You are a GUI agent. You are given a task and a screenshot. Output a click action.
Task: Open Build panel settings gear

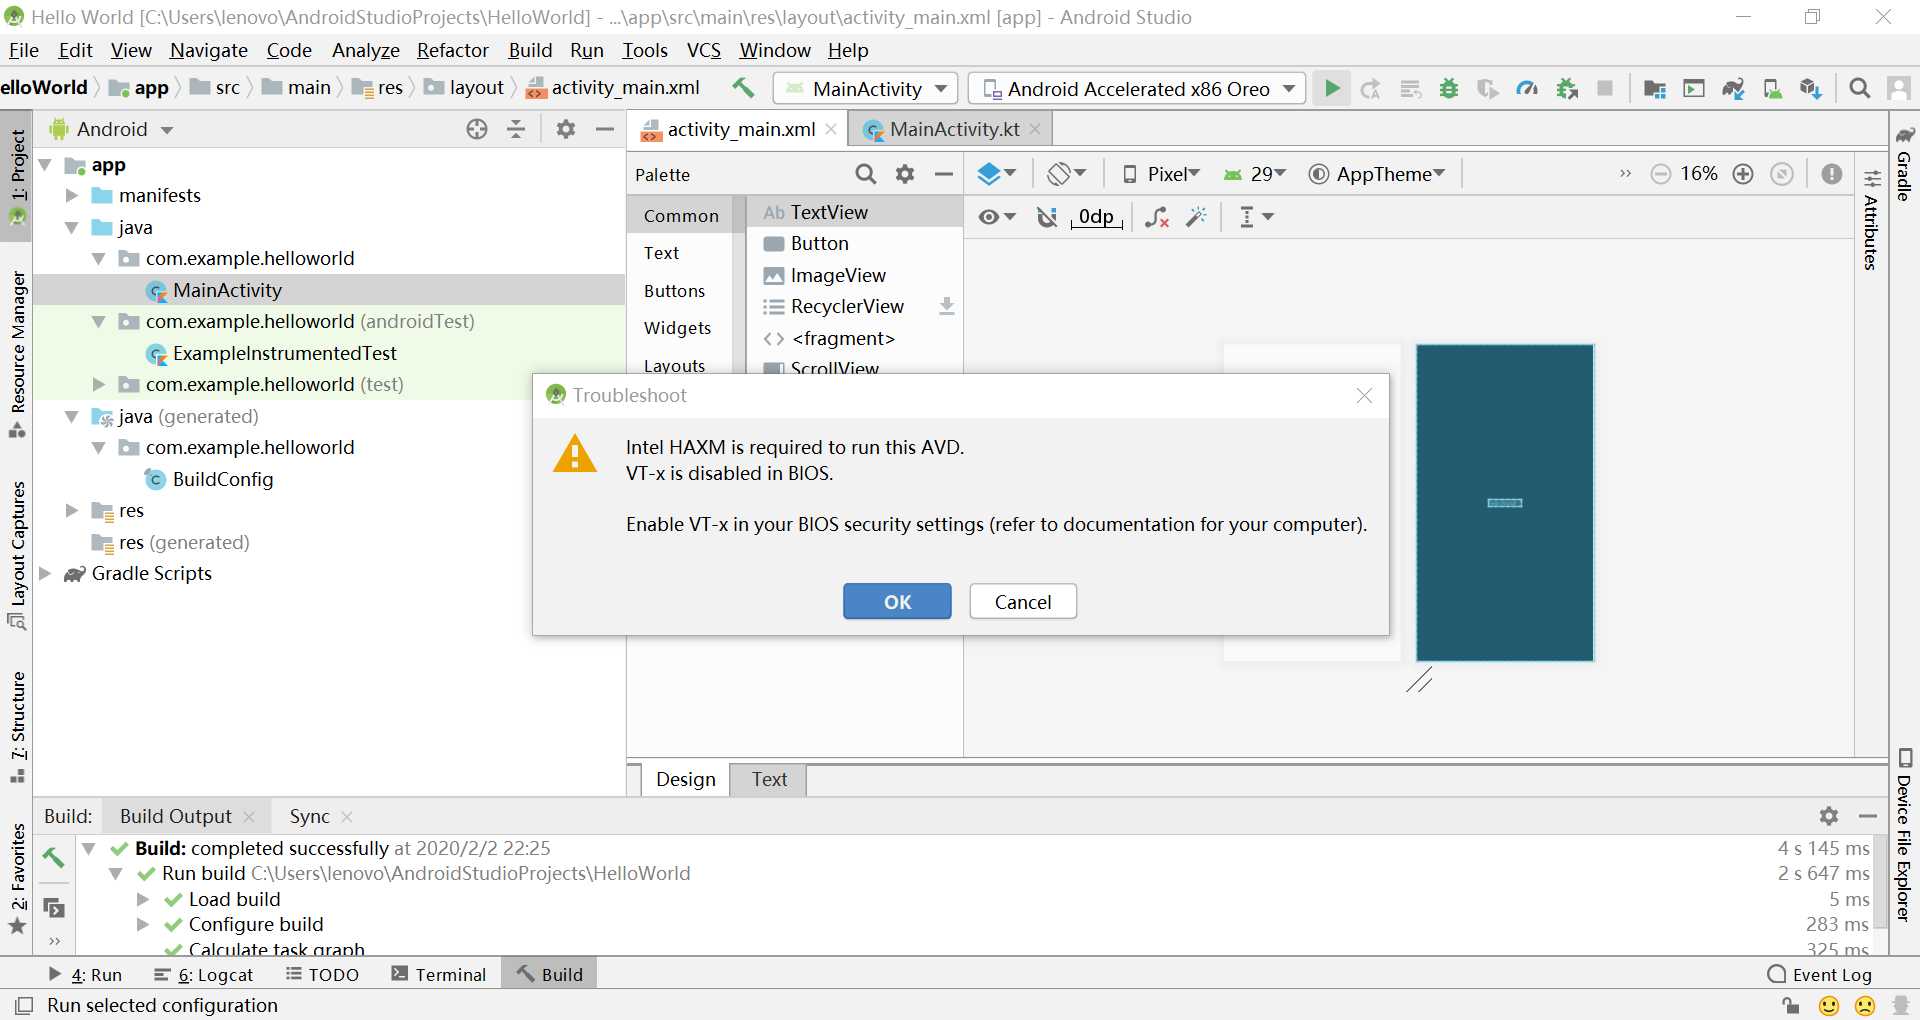[1829, 816]
